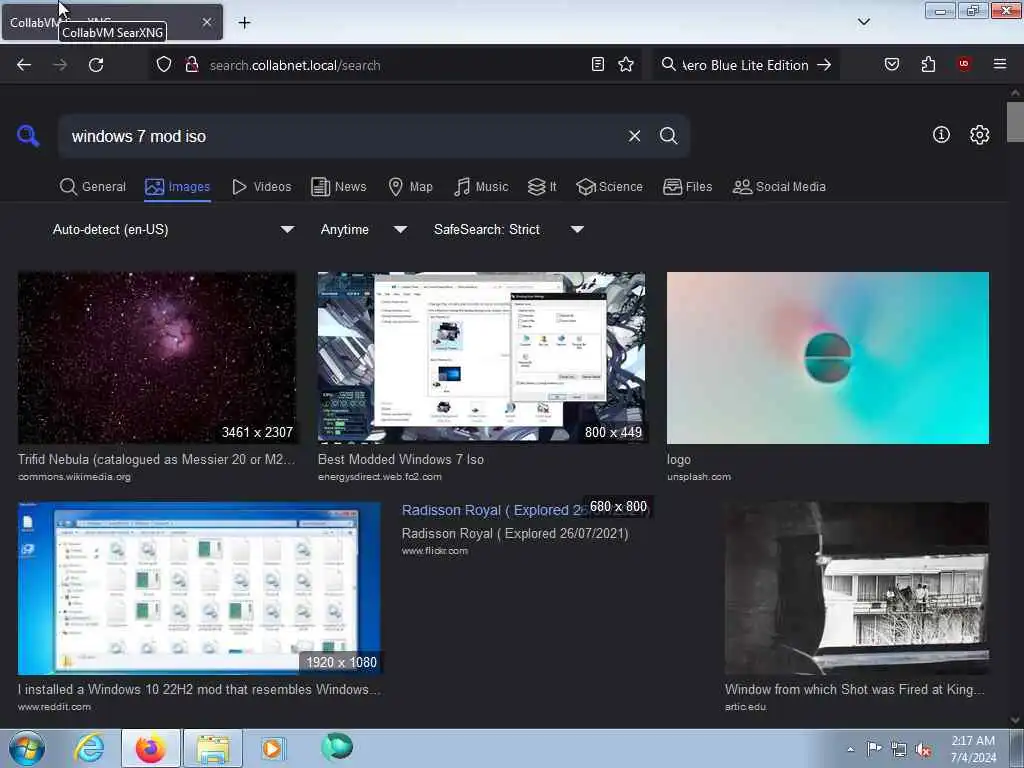Open SearXNG preferences gear

pos(979,135)
